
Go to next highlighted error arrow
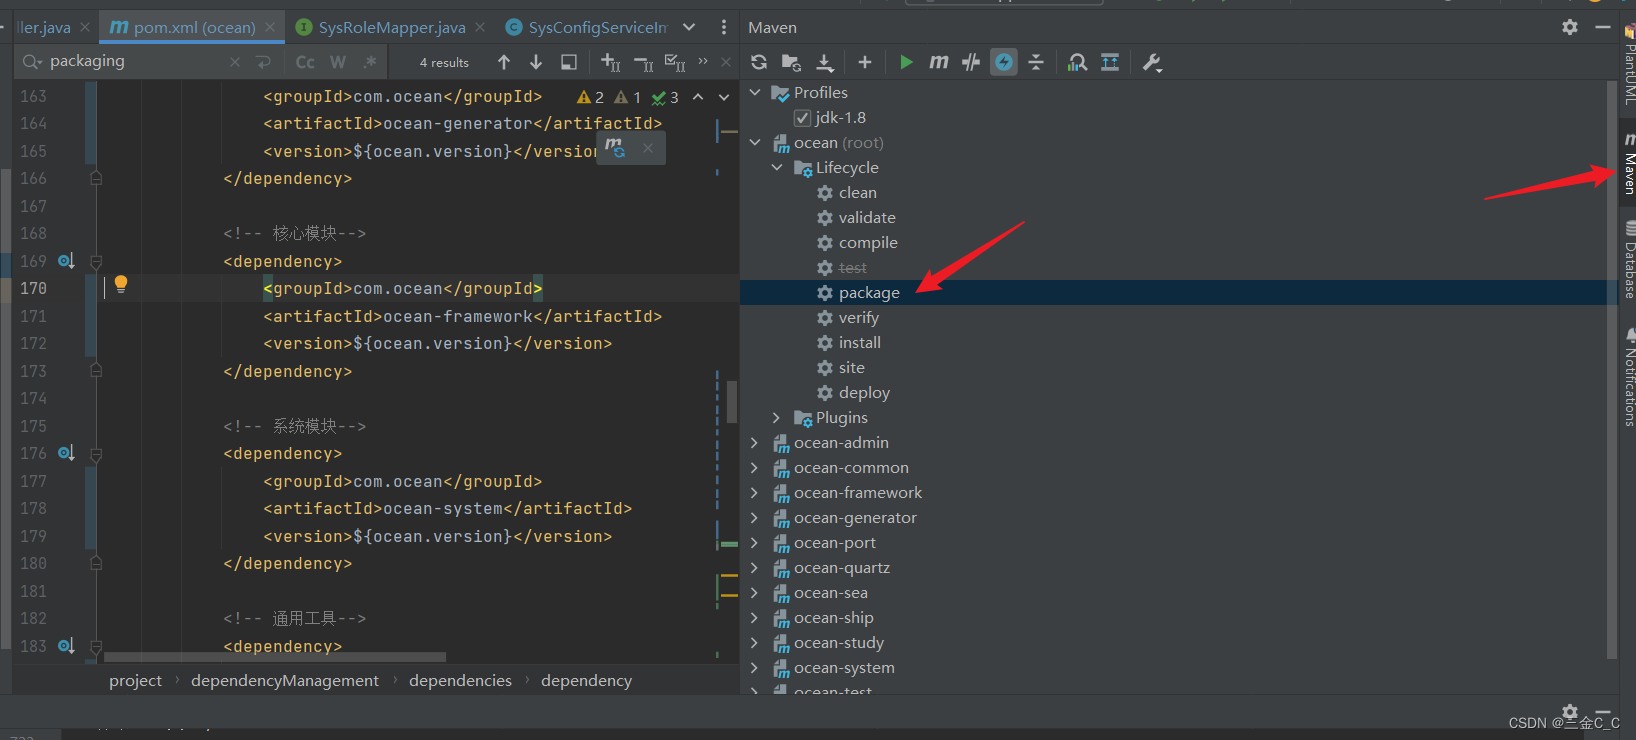[x=724, y=97]
